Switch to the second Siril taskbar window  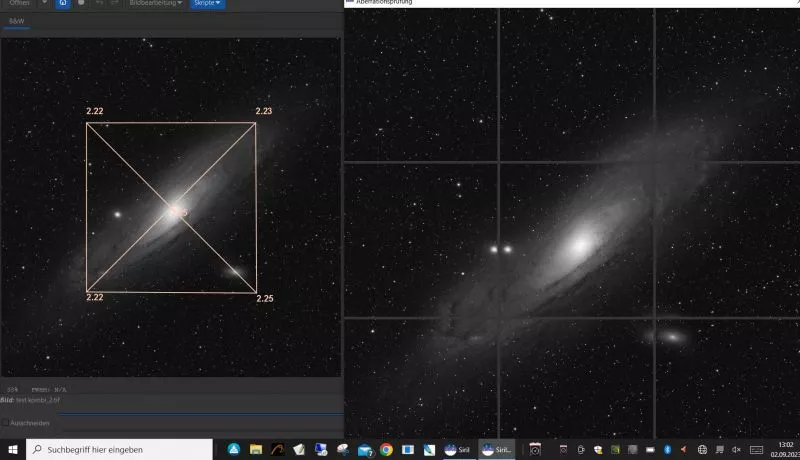[x=497, y=449]
